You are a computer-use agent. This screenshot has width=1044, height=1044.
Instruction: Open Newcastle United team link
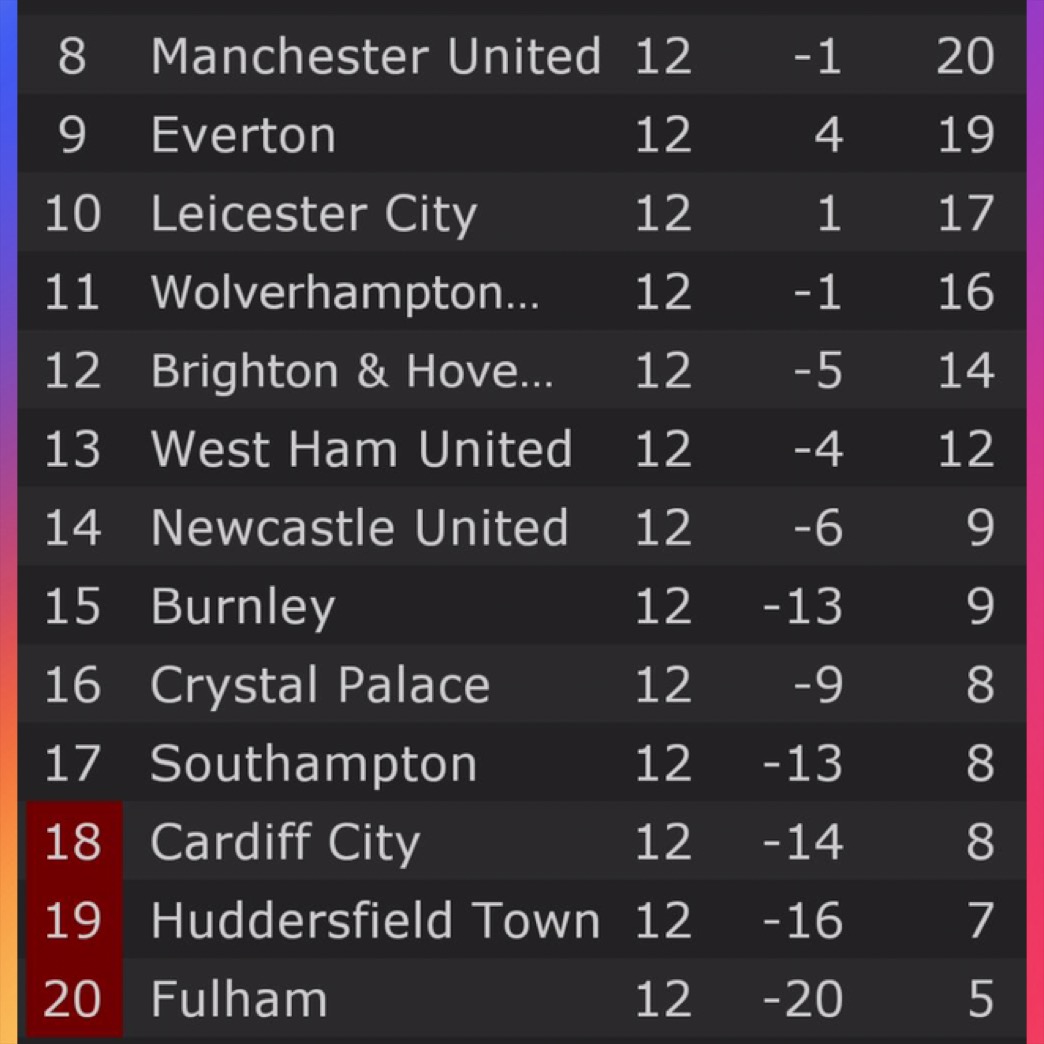coord(358,528)
